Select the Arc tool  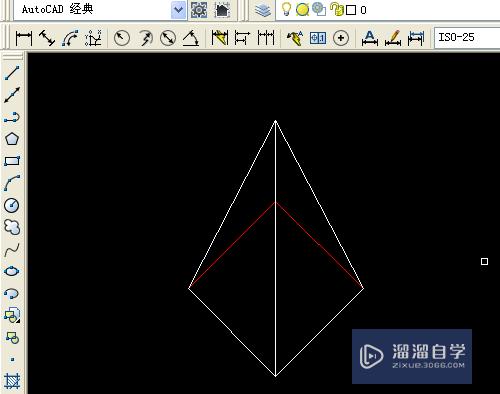click(x=12, y=183)
